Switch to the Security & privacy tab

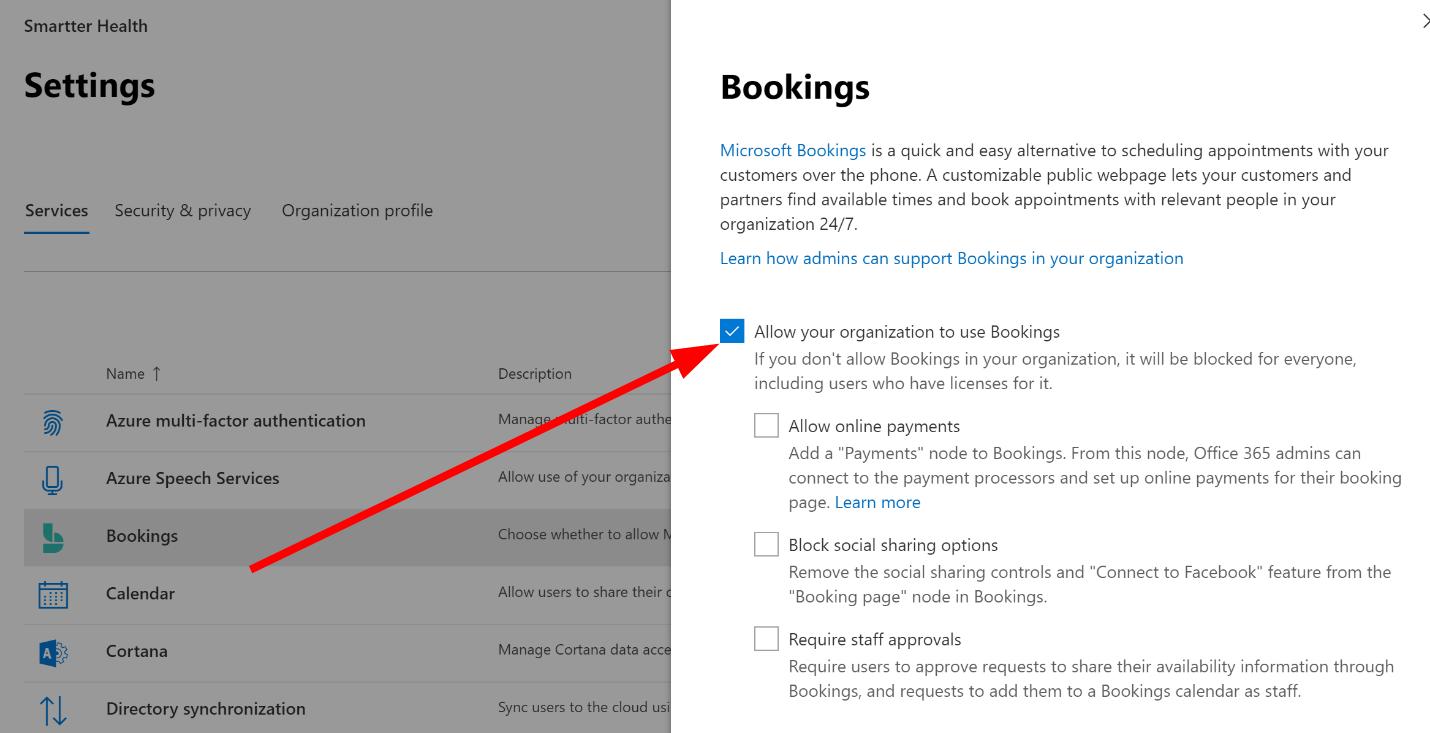pyautogui.click(x=183, y=211)
